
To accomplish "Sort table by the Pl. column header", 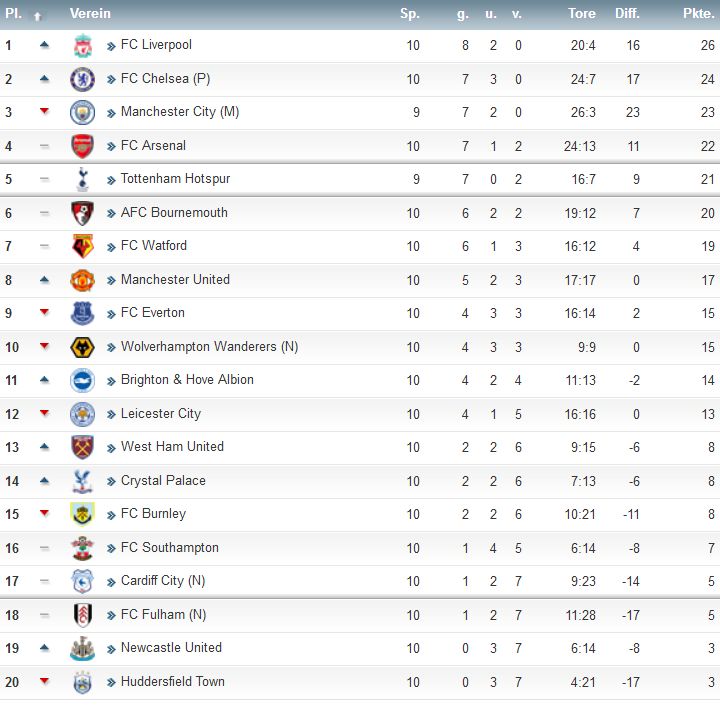I will (x=13, y=13).
